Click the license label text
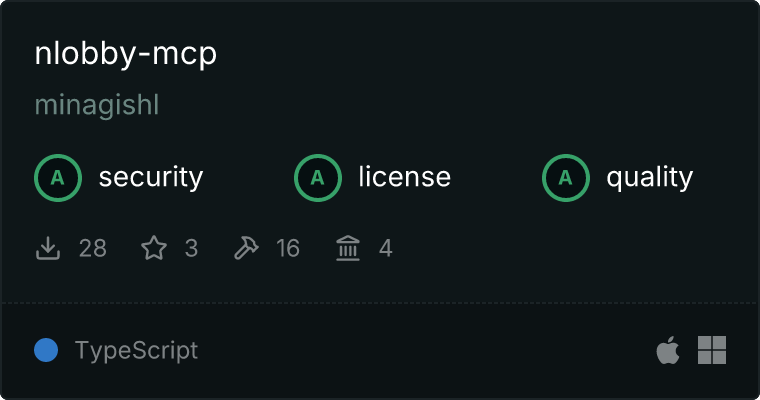 pos(405,177)
